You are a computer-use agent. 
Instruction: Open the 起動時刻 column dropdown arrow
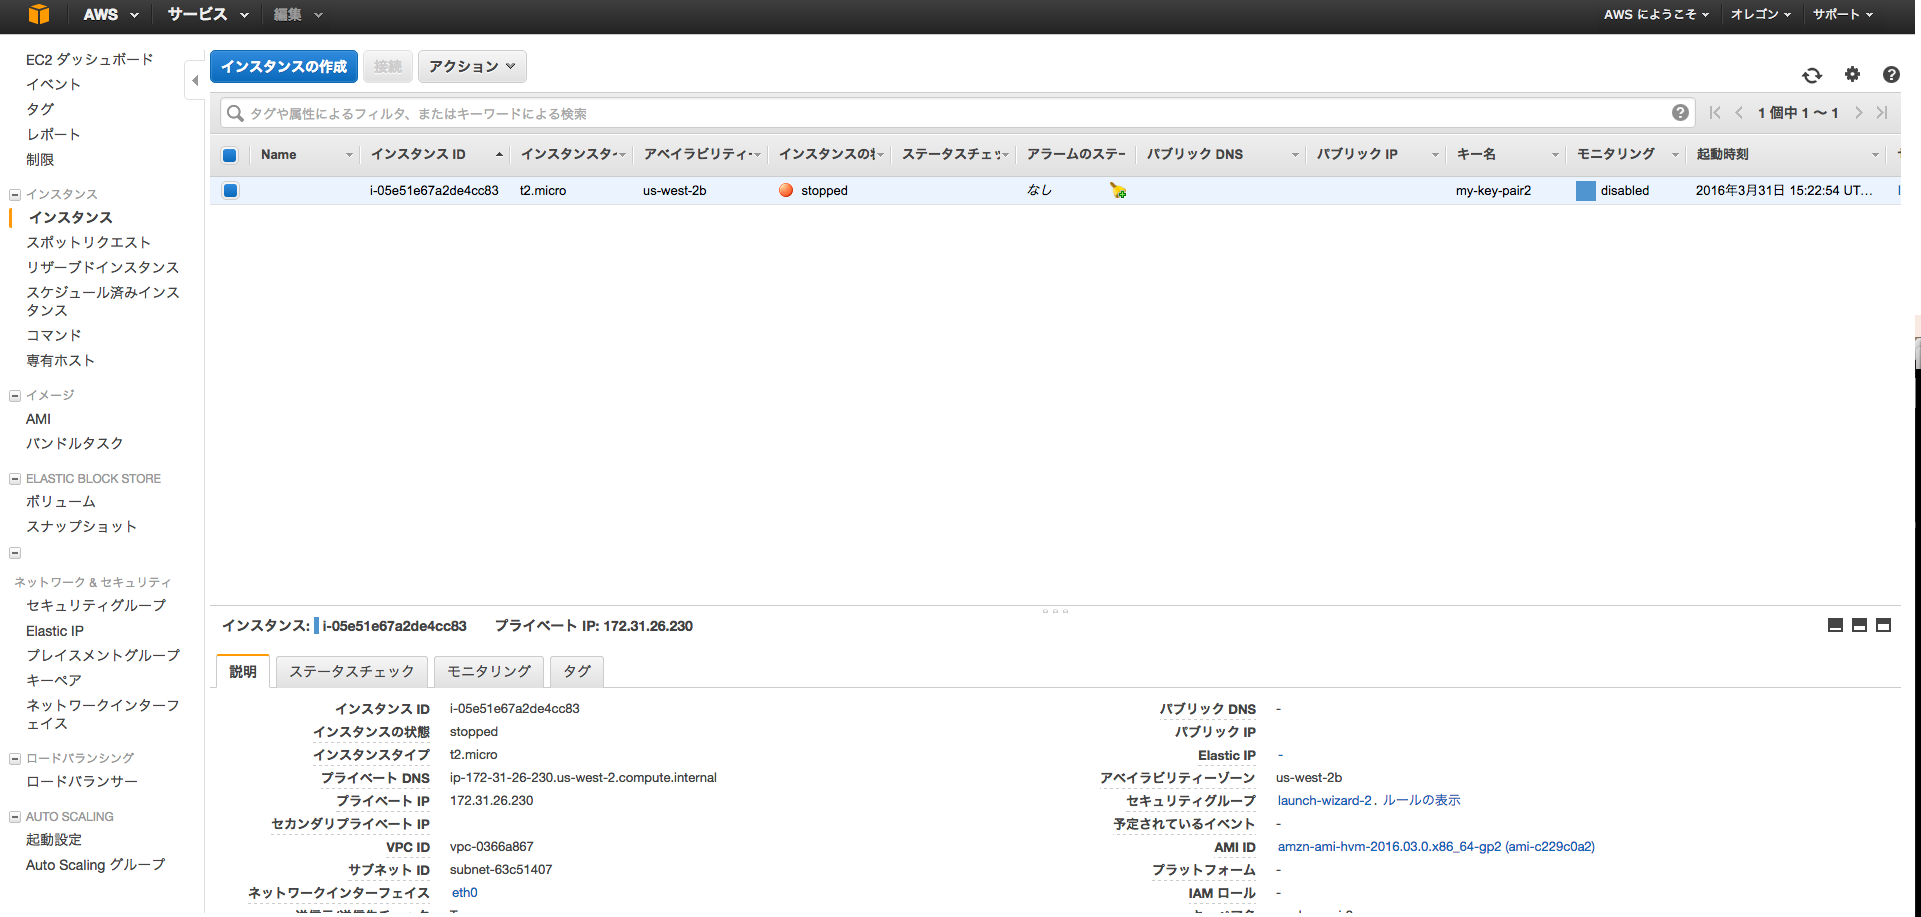tap(1875, 155)
